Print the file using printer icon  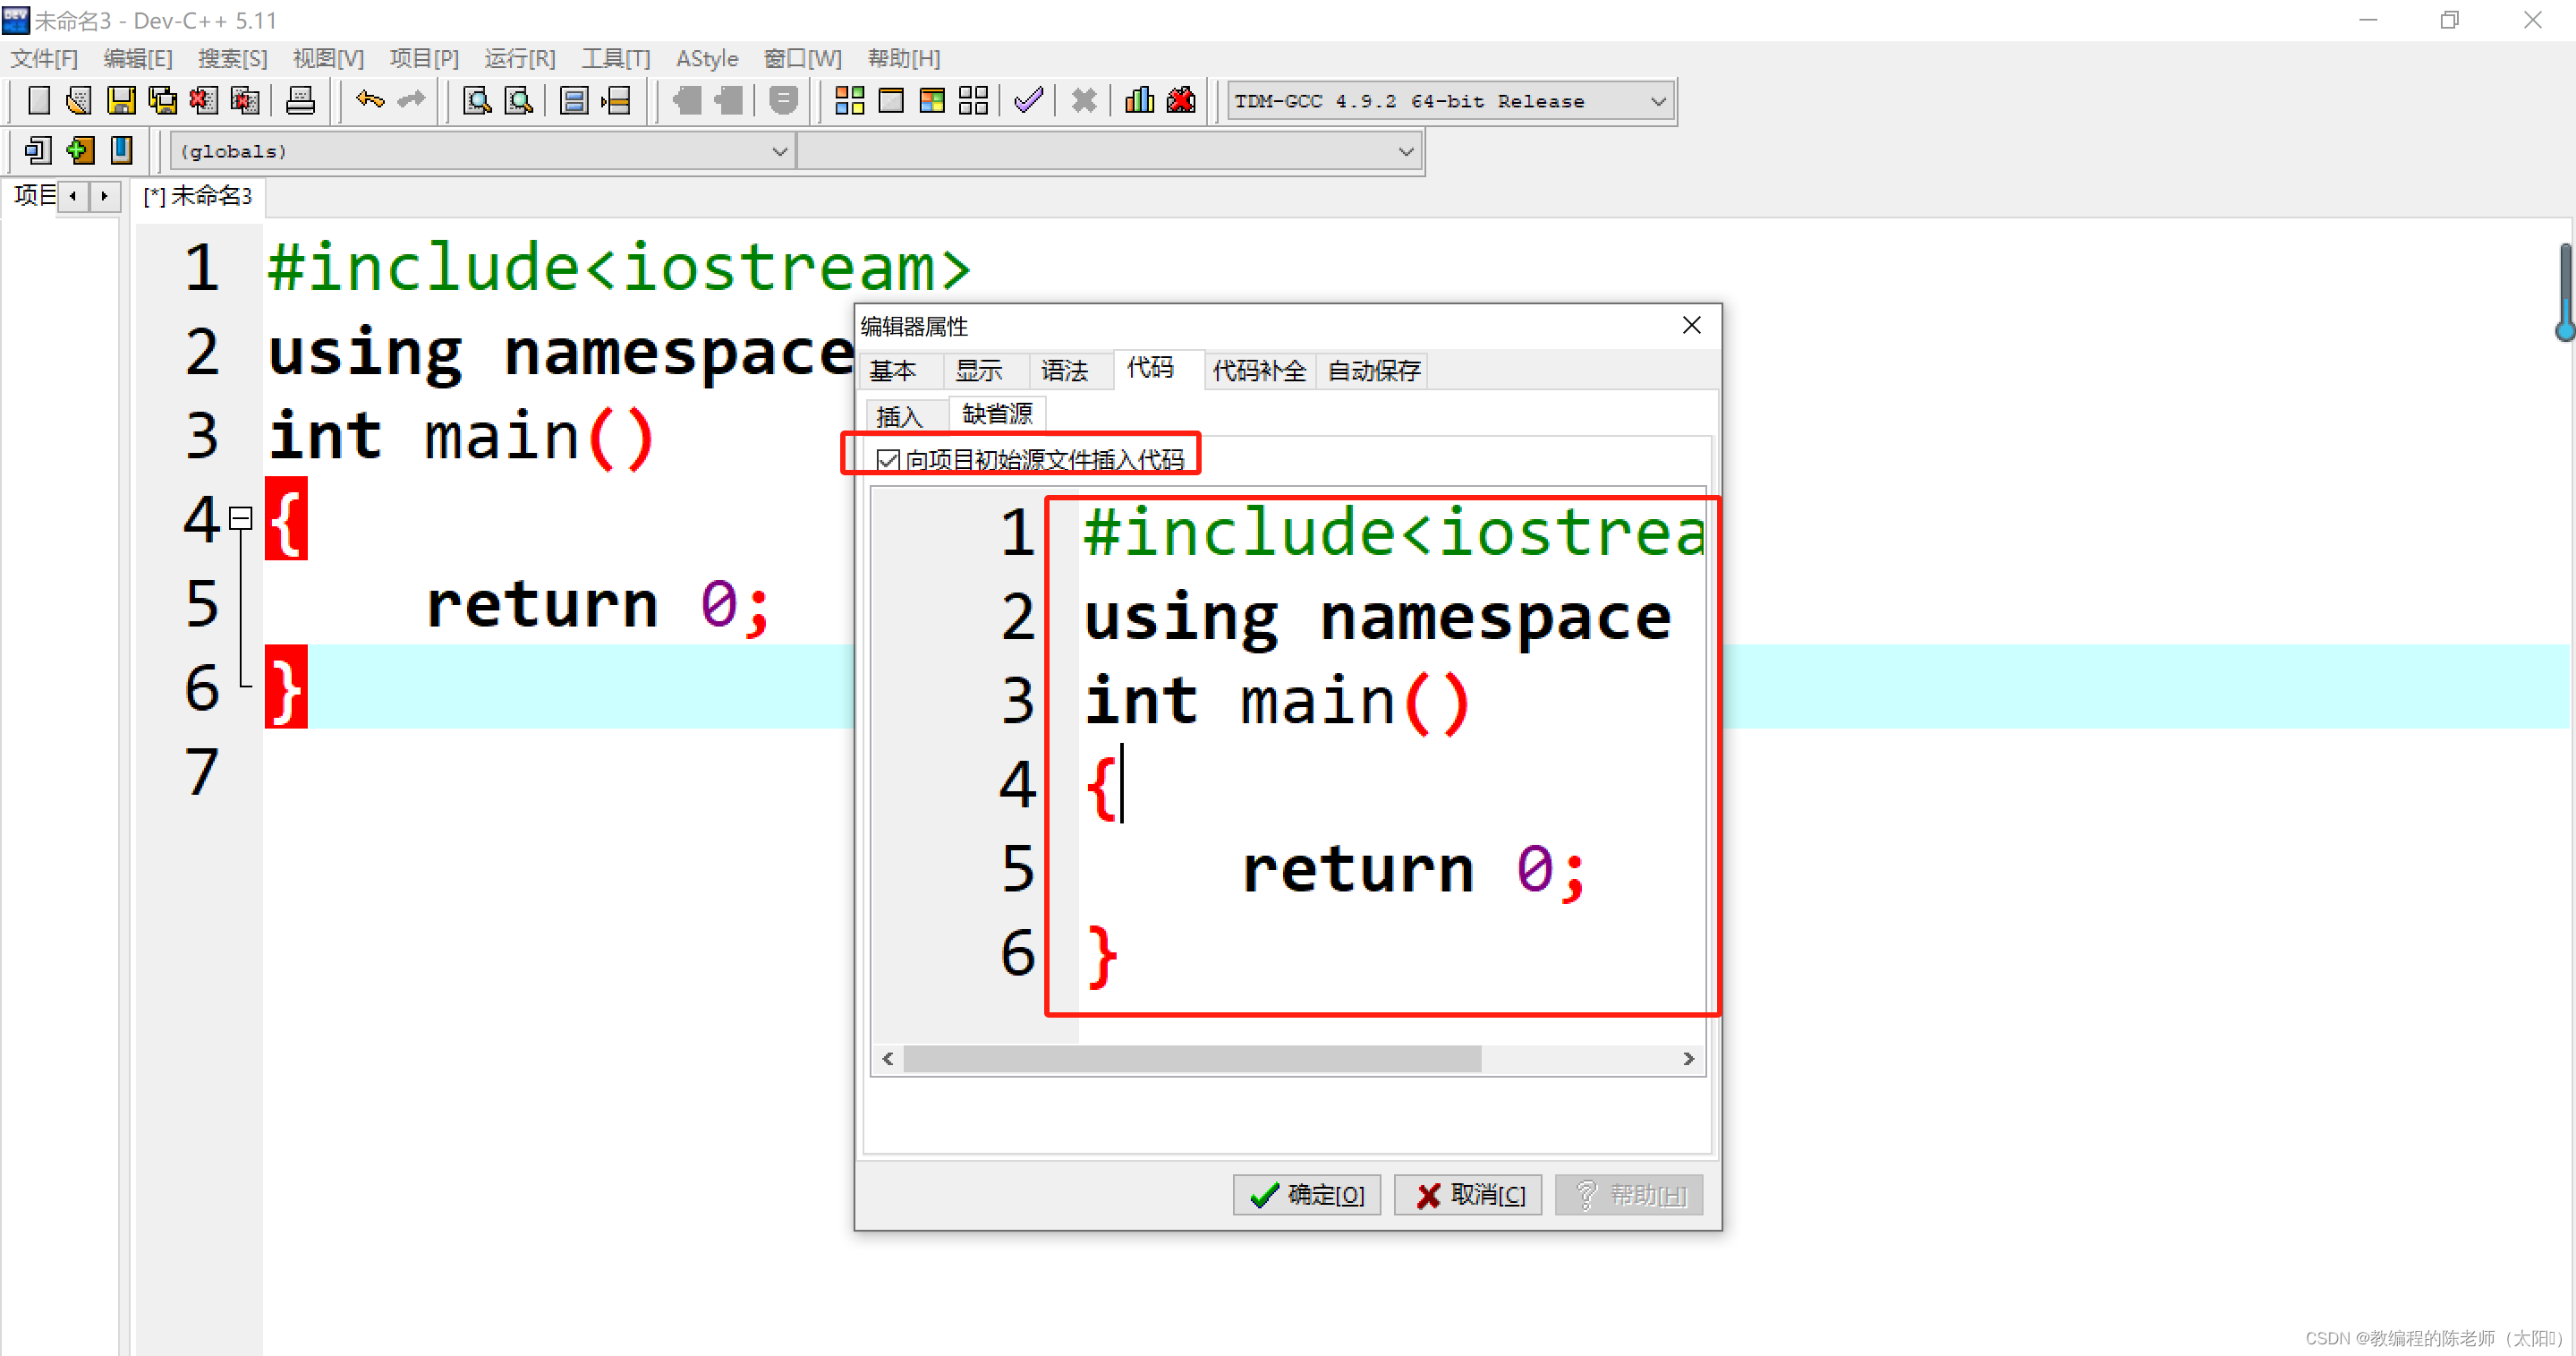point(301,101)
